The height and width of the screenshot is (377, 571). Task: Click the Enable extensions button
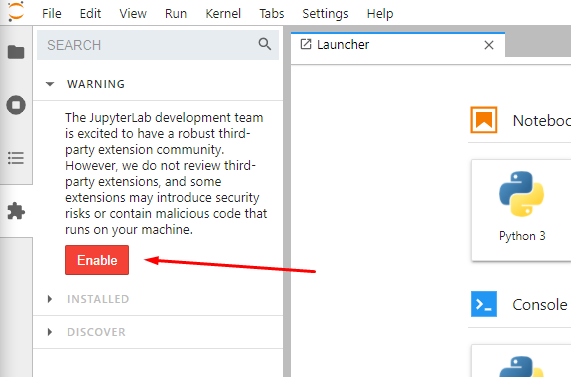(97, 260)
